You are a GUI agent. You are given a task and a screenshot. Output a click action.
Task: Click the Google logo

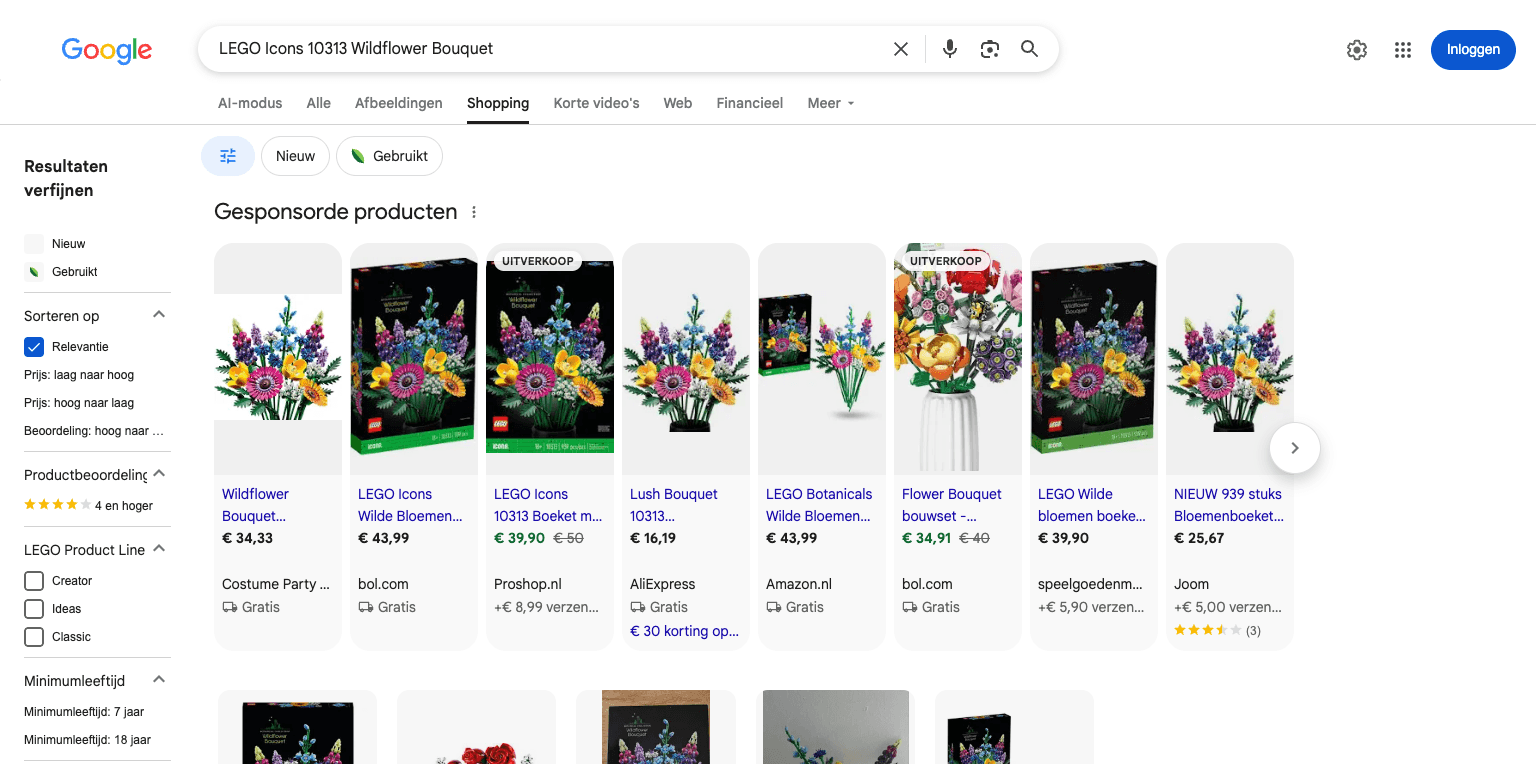(107, 50)
